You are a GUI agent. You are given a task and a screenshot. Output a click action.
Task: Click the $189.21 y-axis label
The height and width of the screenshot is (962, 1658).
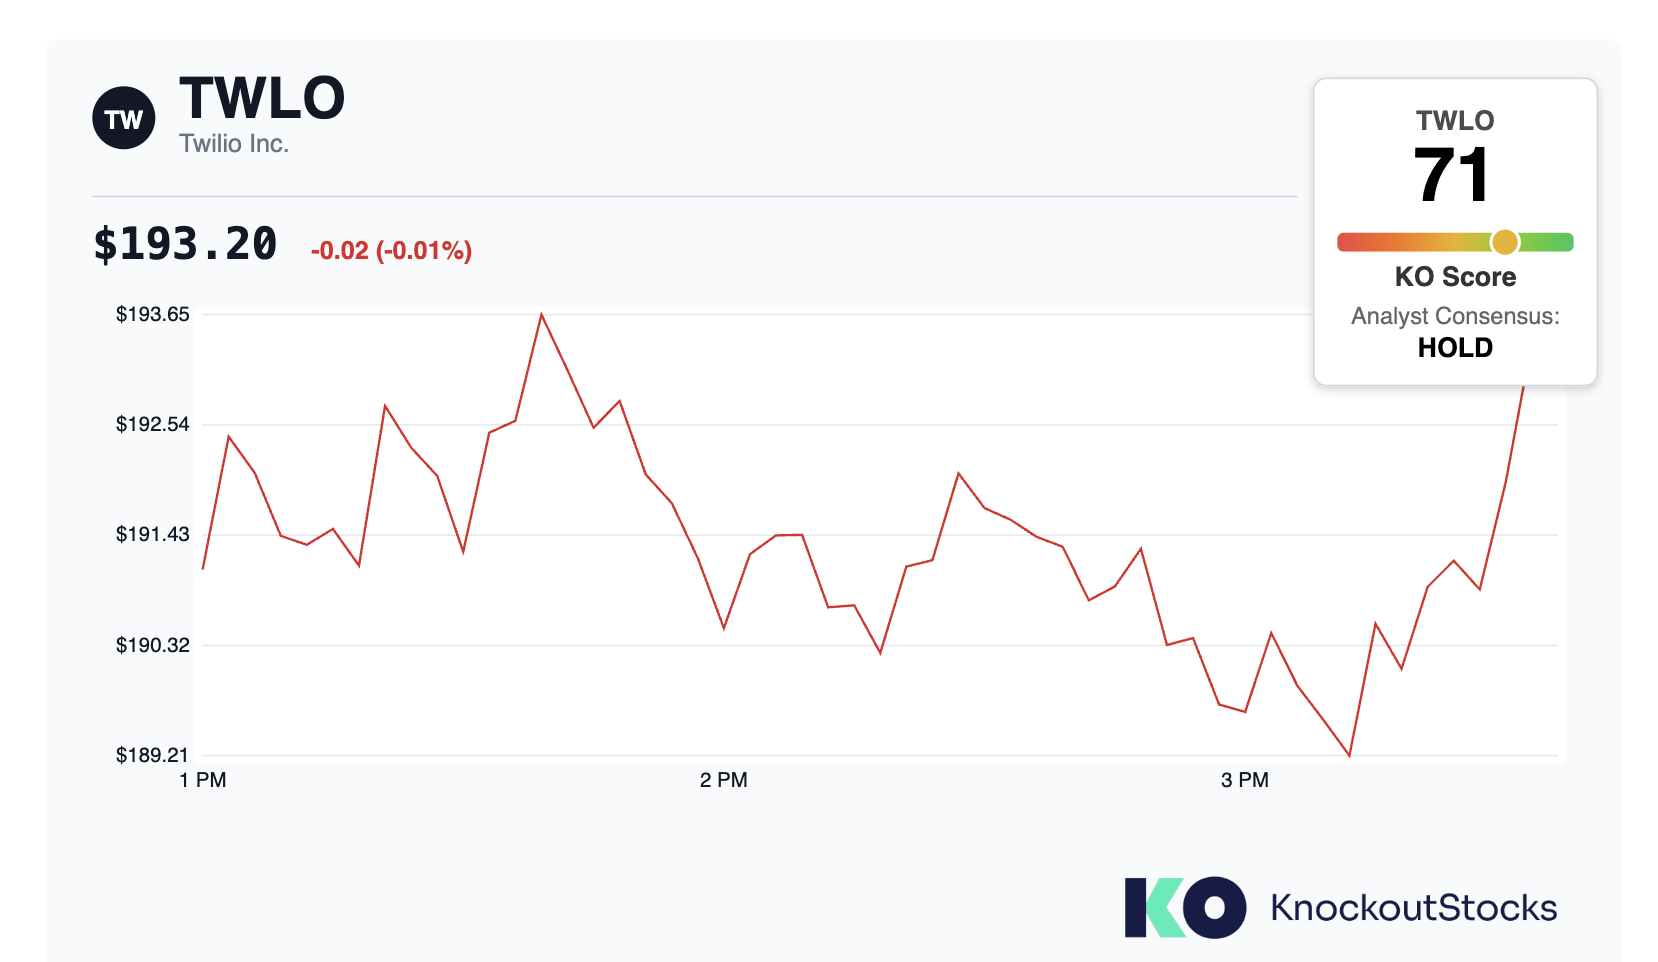(x=153, y=755)
